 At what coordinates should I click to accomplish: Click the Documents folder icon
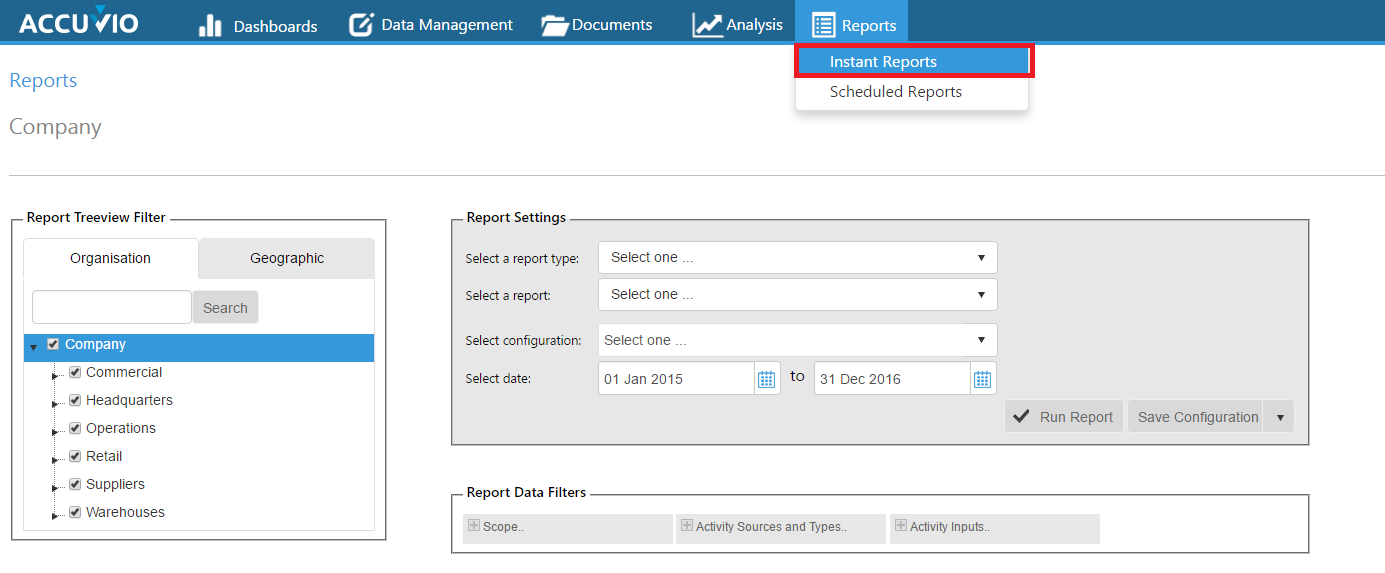point(555,26)
